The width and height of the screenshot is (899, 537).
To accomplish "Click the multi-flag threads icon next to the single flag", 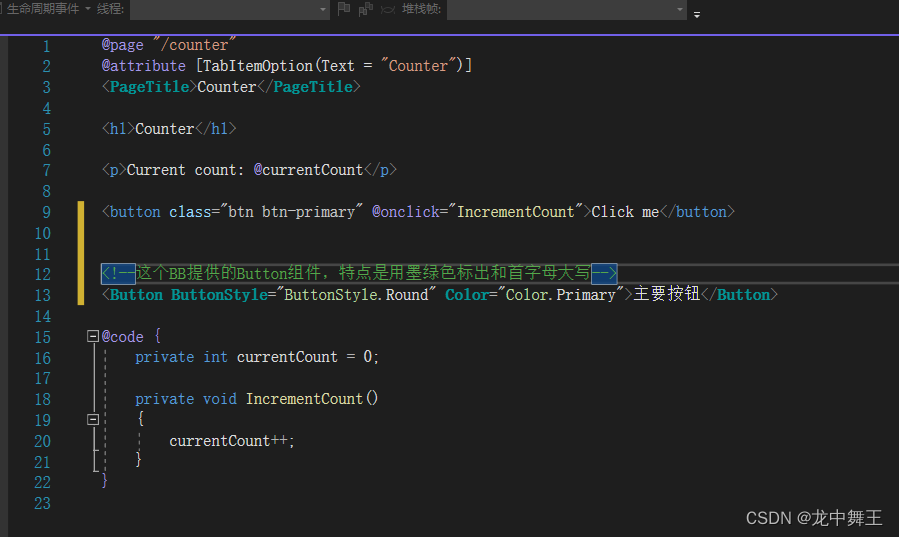I will coord(365,9).
